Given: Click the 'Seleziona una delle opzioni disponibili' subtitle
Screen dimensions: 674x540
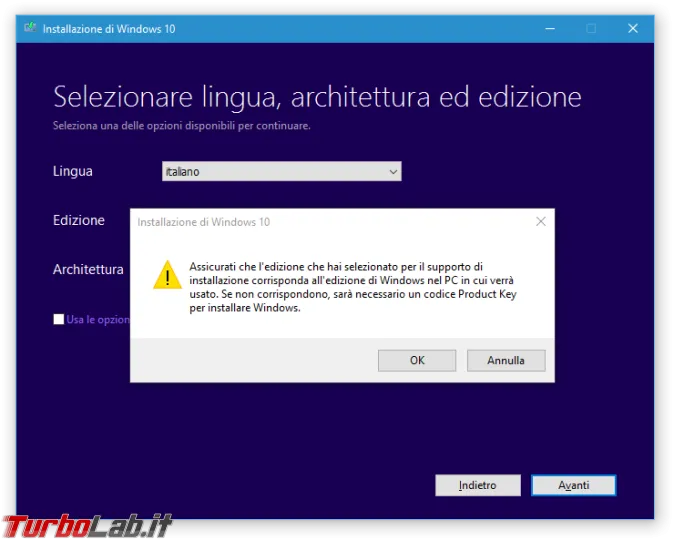Looking at the screenshot, I should [181, 126].
